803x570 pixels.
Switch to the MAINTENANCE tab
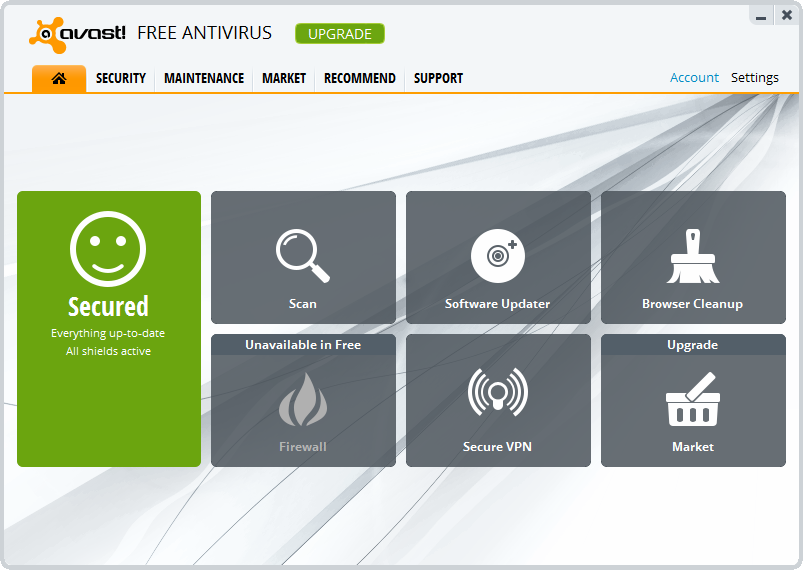[x=204, y=78]
